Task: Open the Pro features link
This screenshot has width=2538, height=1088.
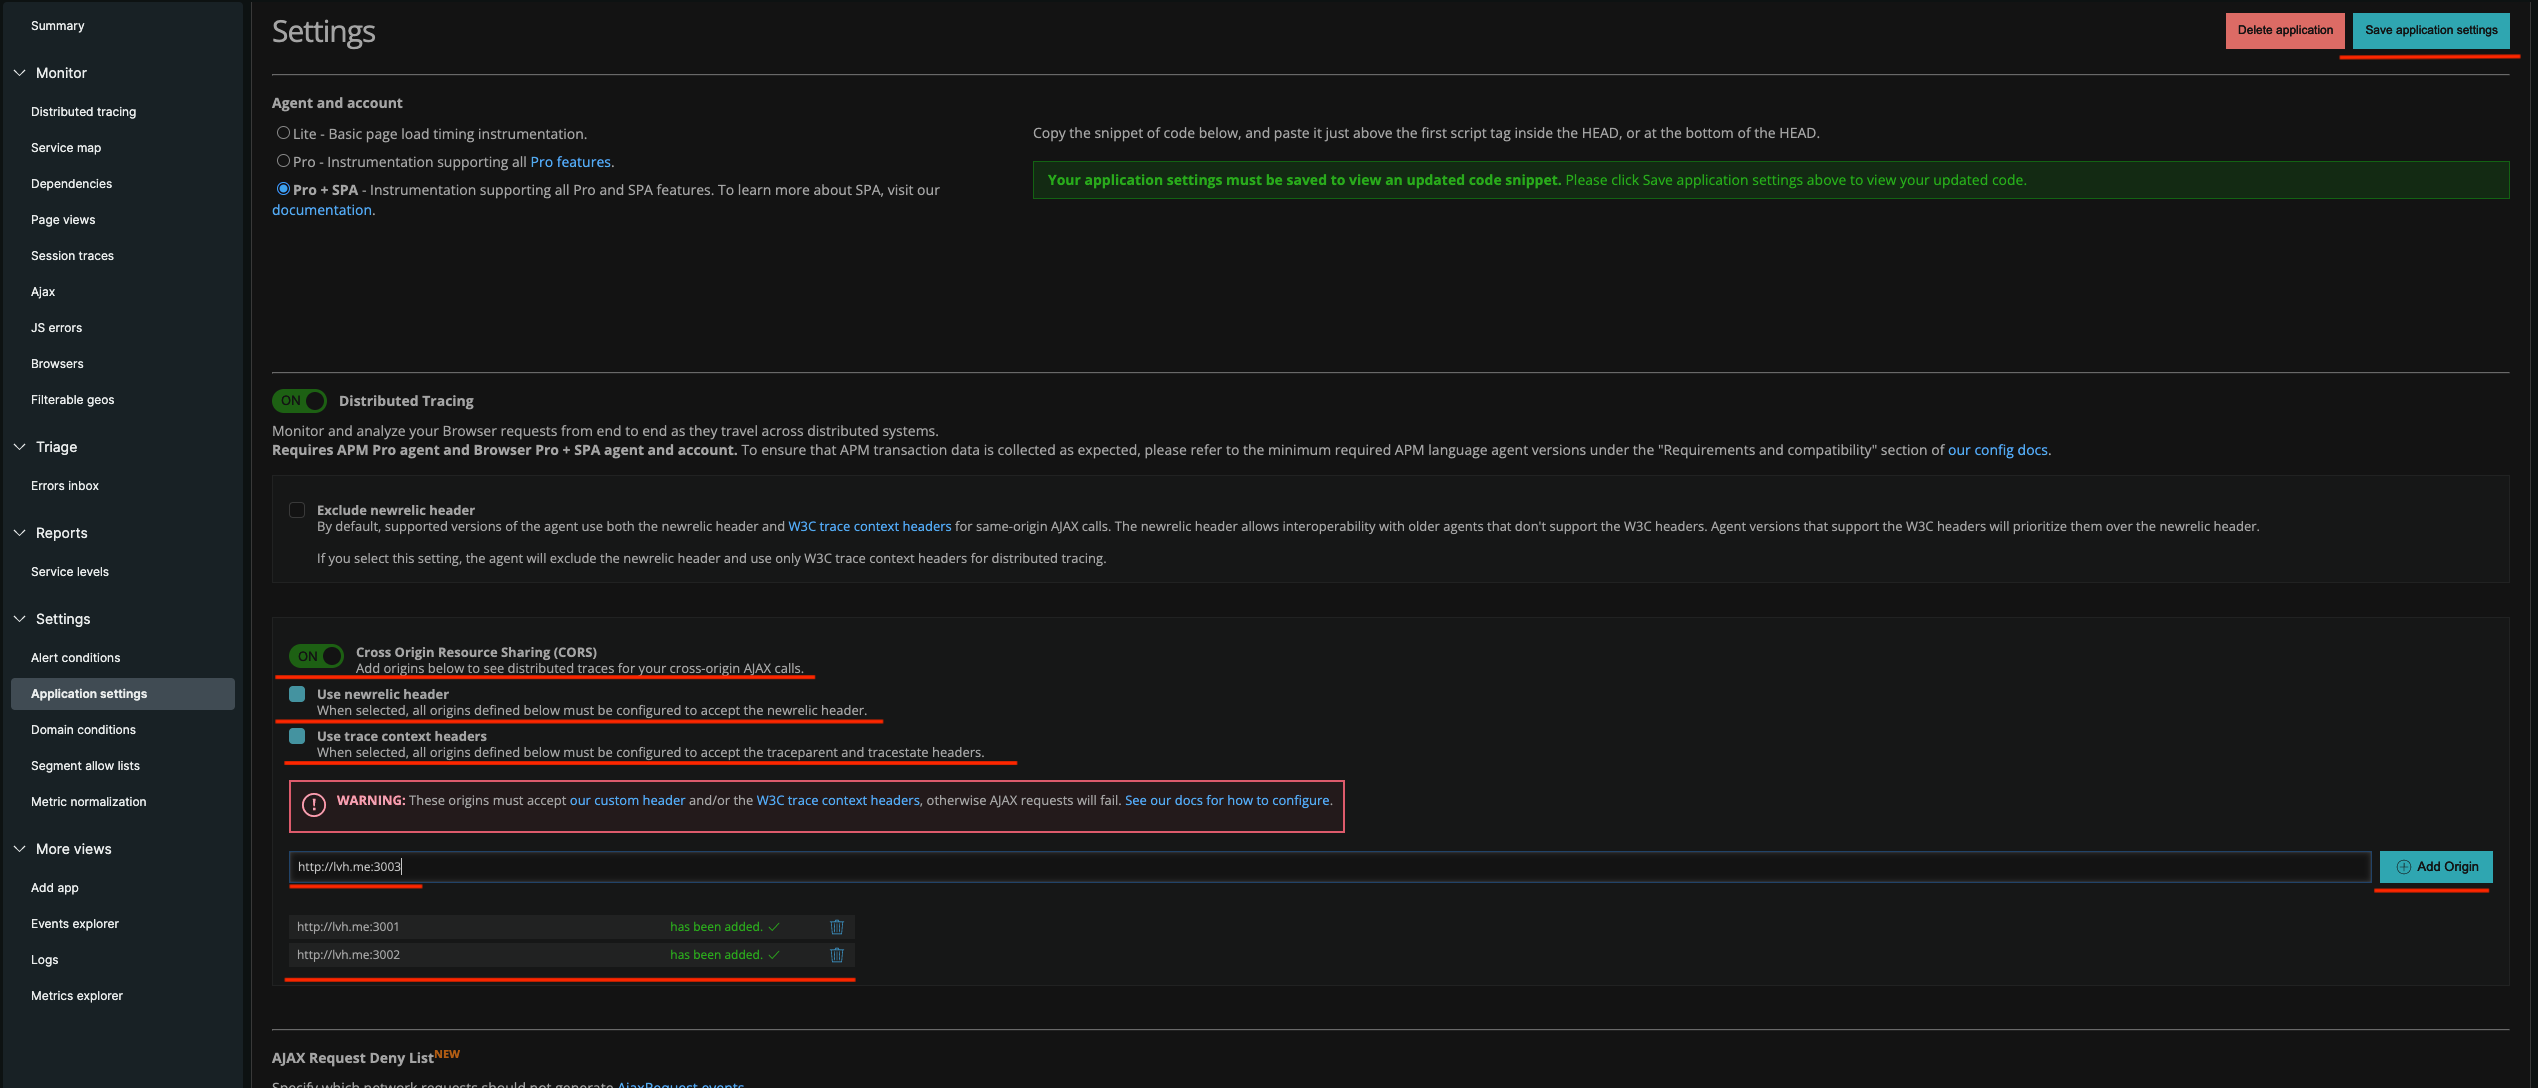Action: [570, 162]
